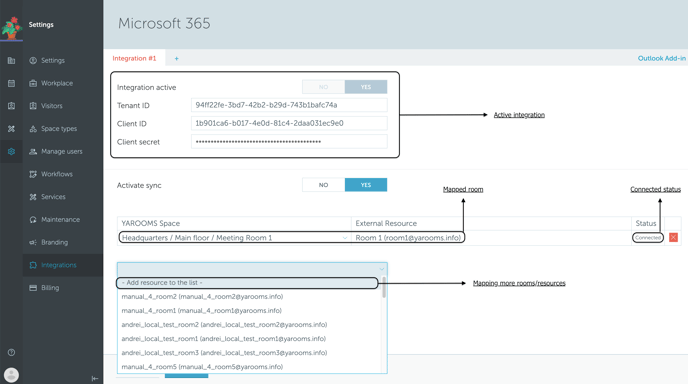Click the Billing card icon
Viewport: 688px width, 384px height.
(33, 288)
